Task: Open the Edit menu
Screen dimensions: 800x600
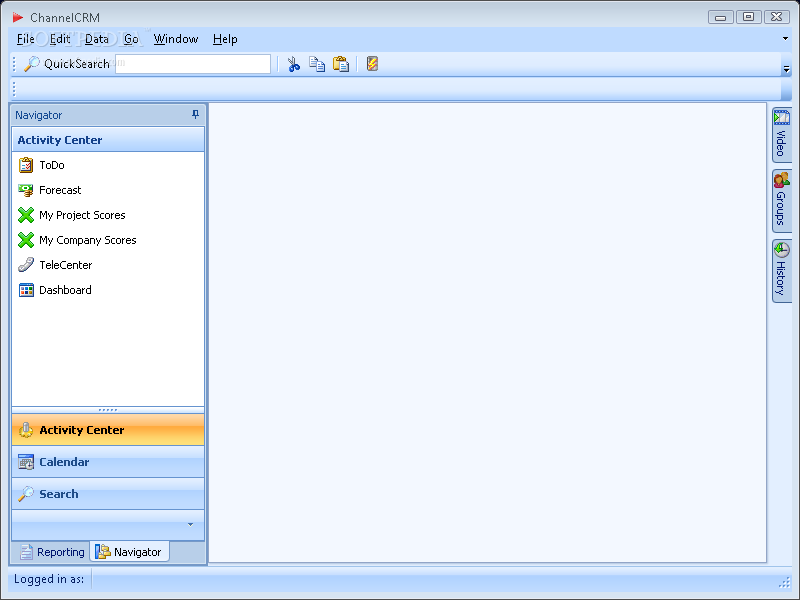Action: (60, 39)
